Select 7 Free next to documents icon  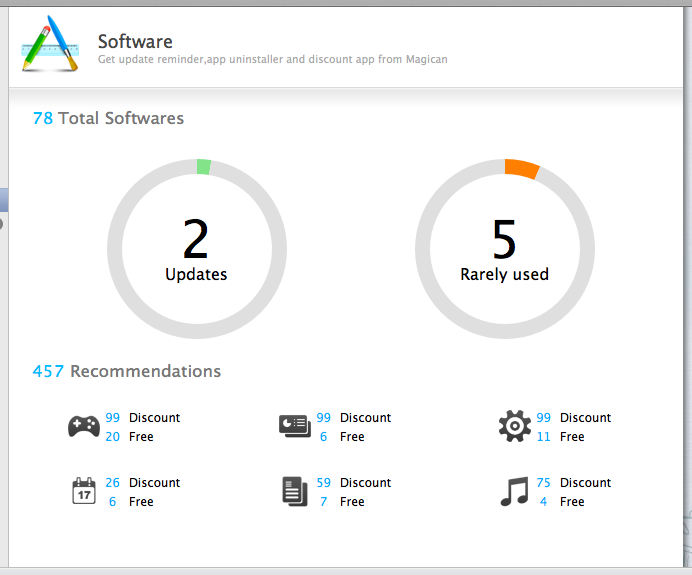tap(342, 501)
